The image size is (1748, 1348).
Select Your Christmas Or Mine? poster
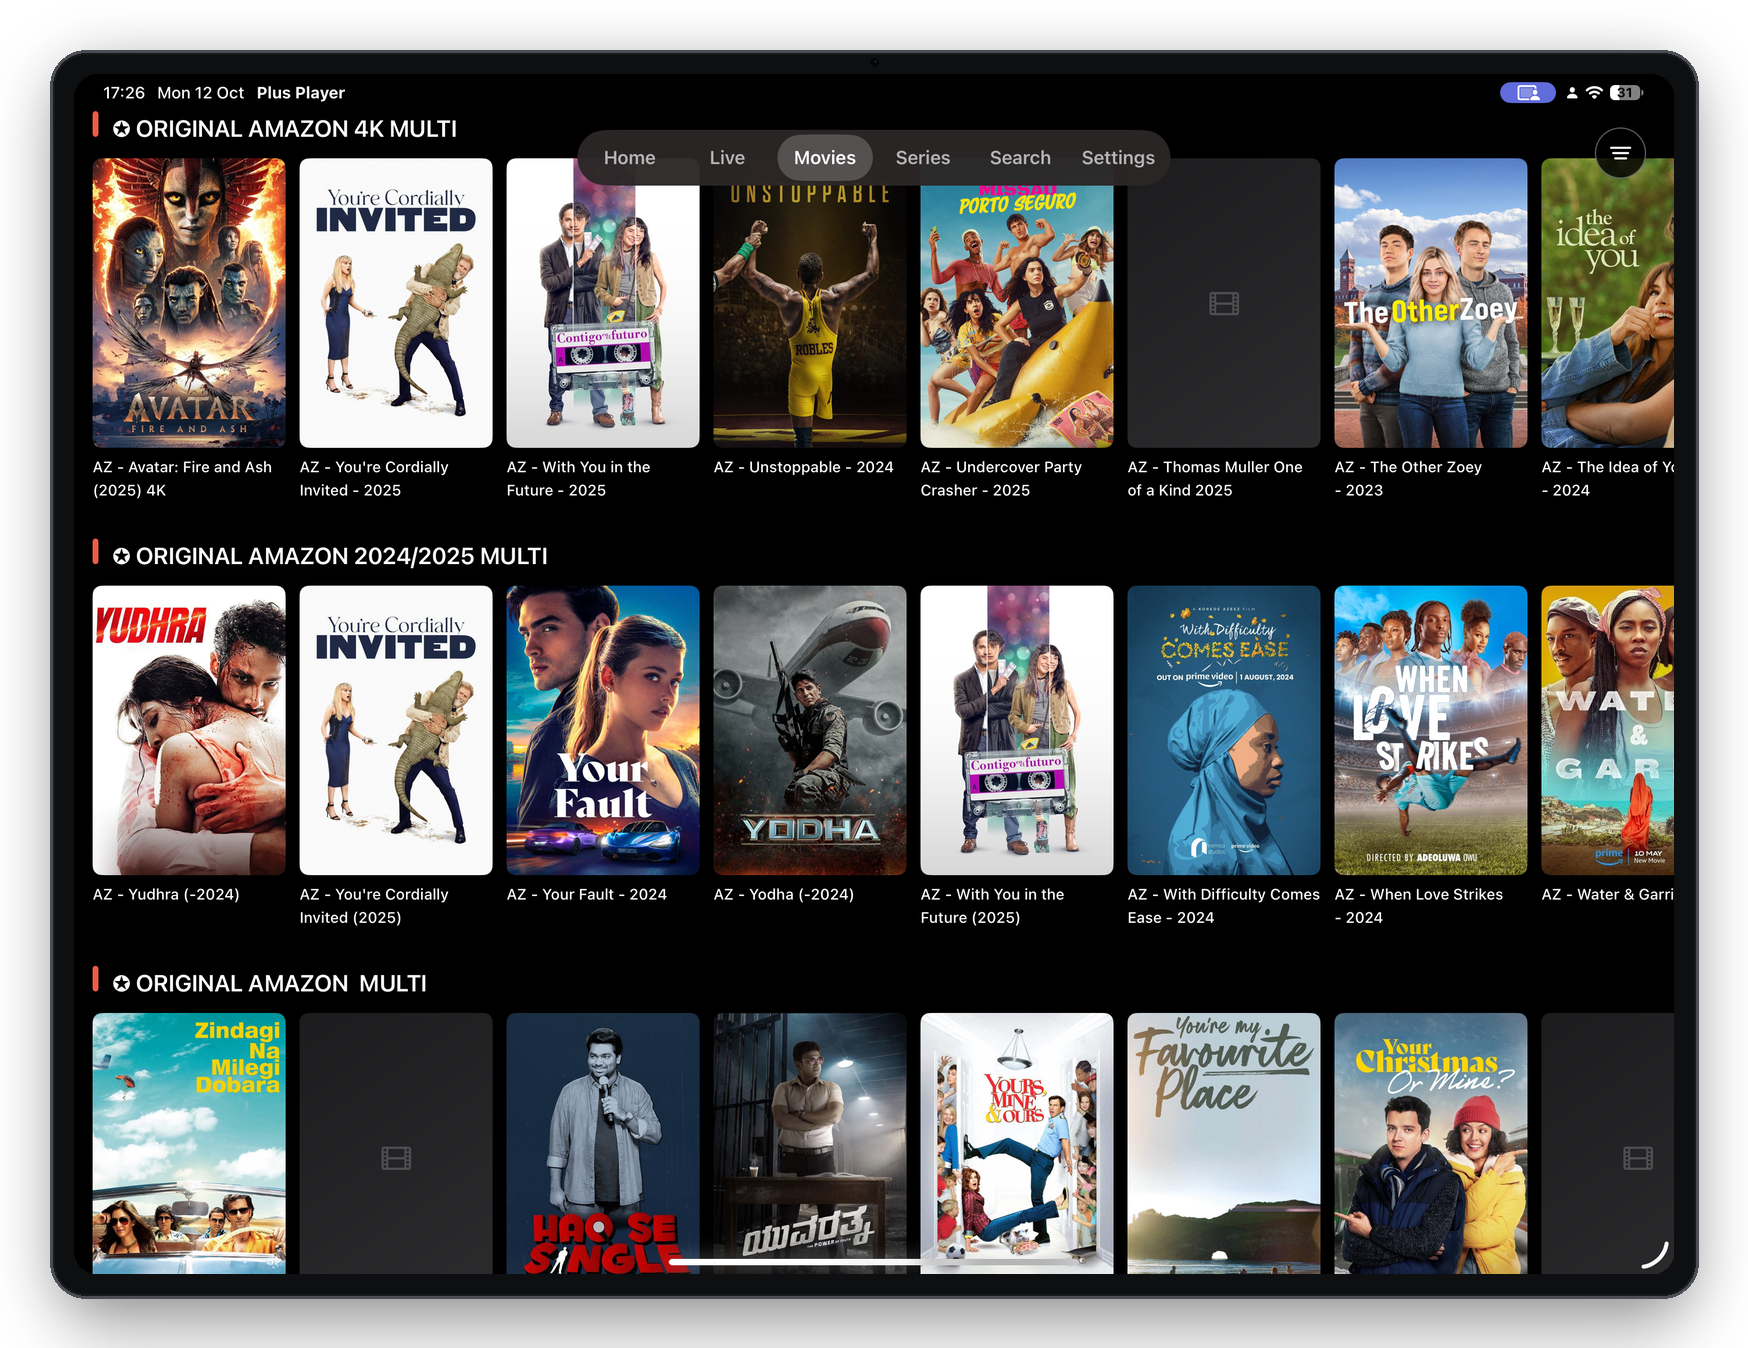point(1431,1143)
